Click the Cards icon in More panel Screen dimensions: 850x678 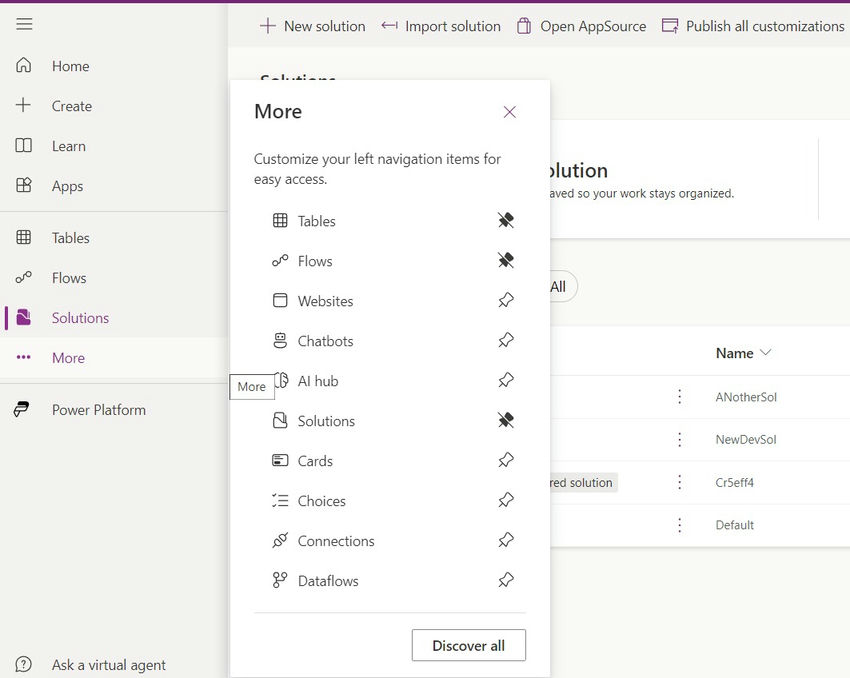tap(280, 461)
